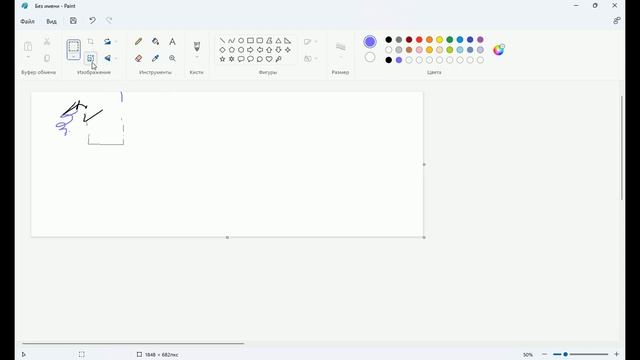Click the Share icon at top right
Screen dimensions: 640x360
617,20
